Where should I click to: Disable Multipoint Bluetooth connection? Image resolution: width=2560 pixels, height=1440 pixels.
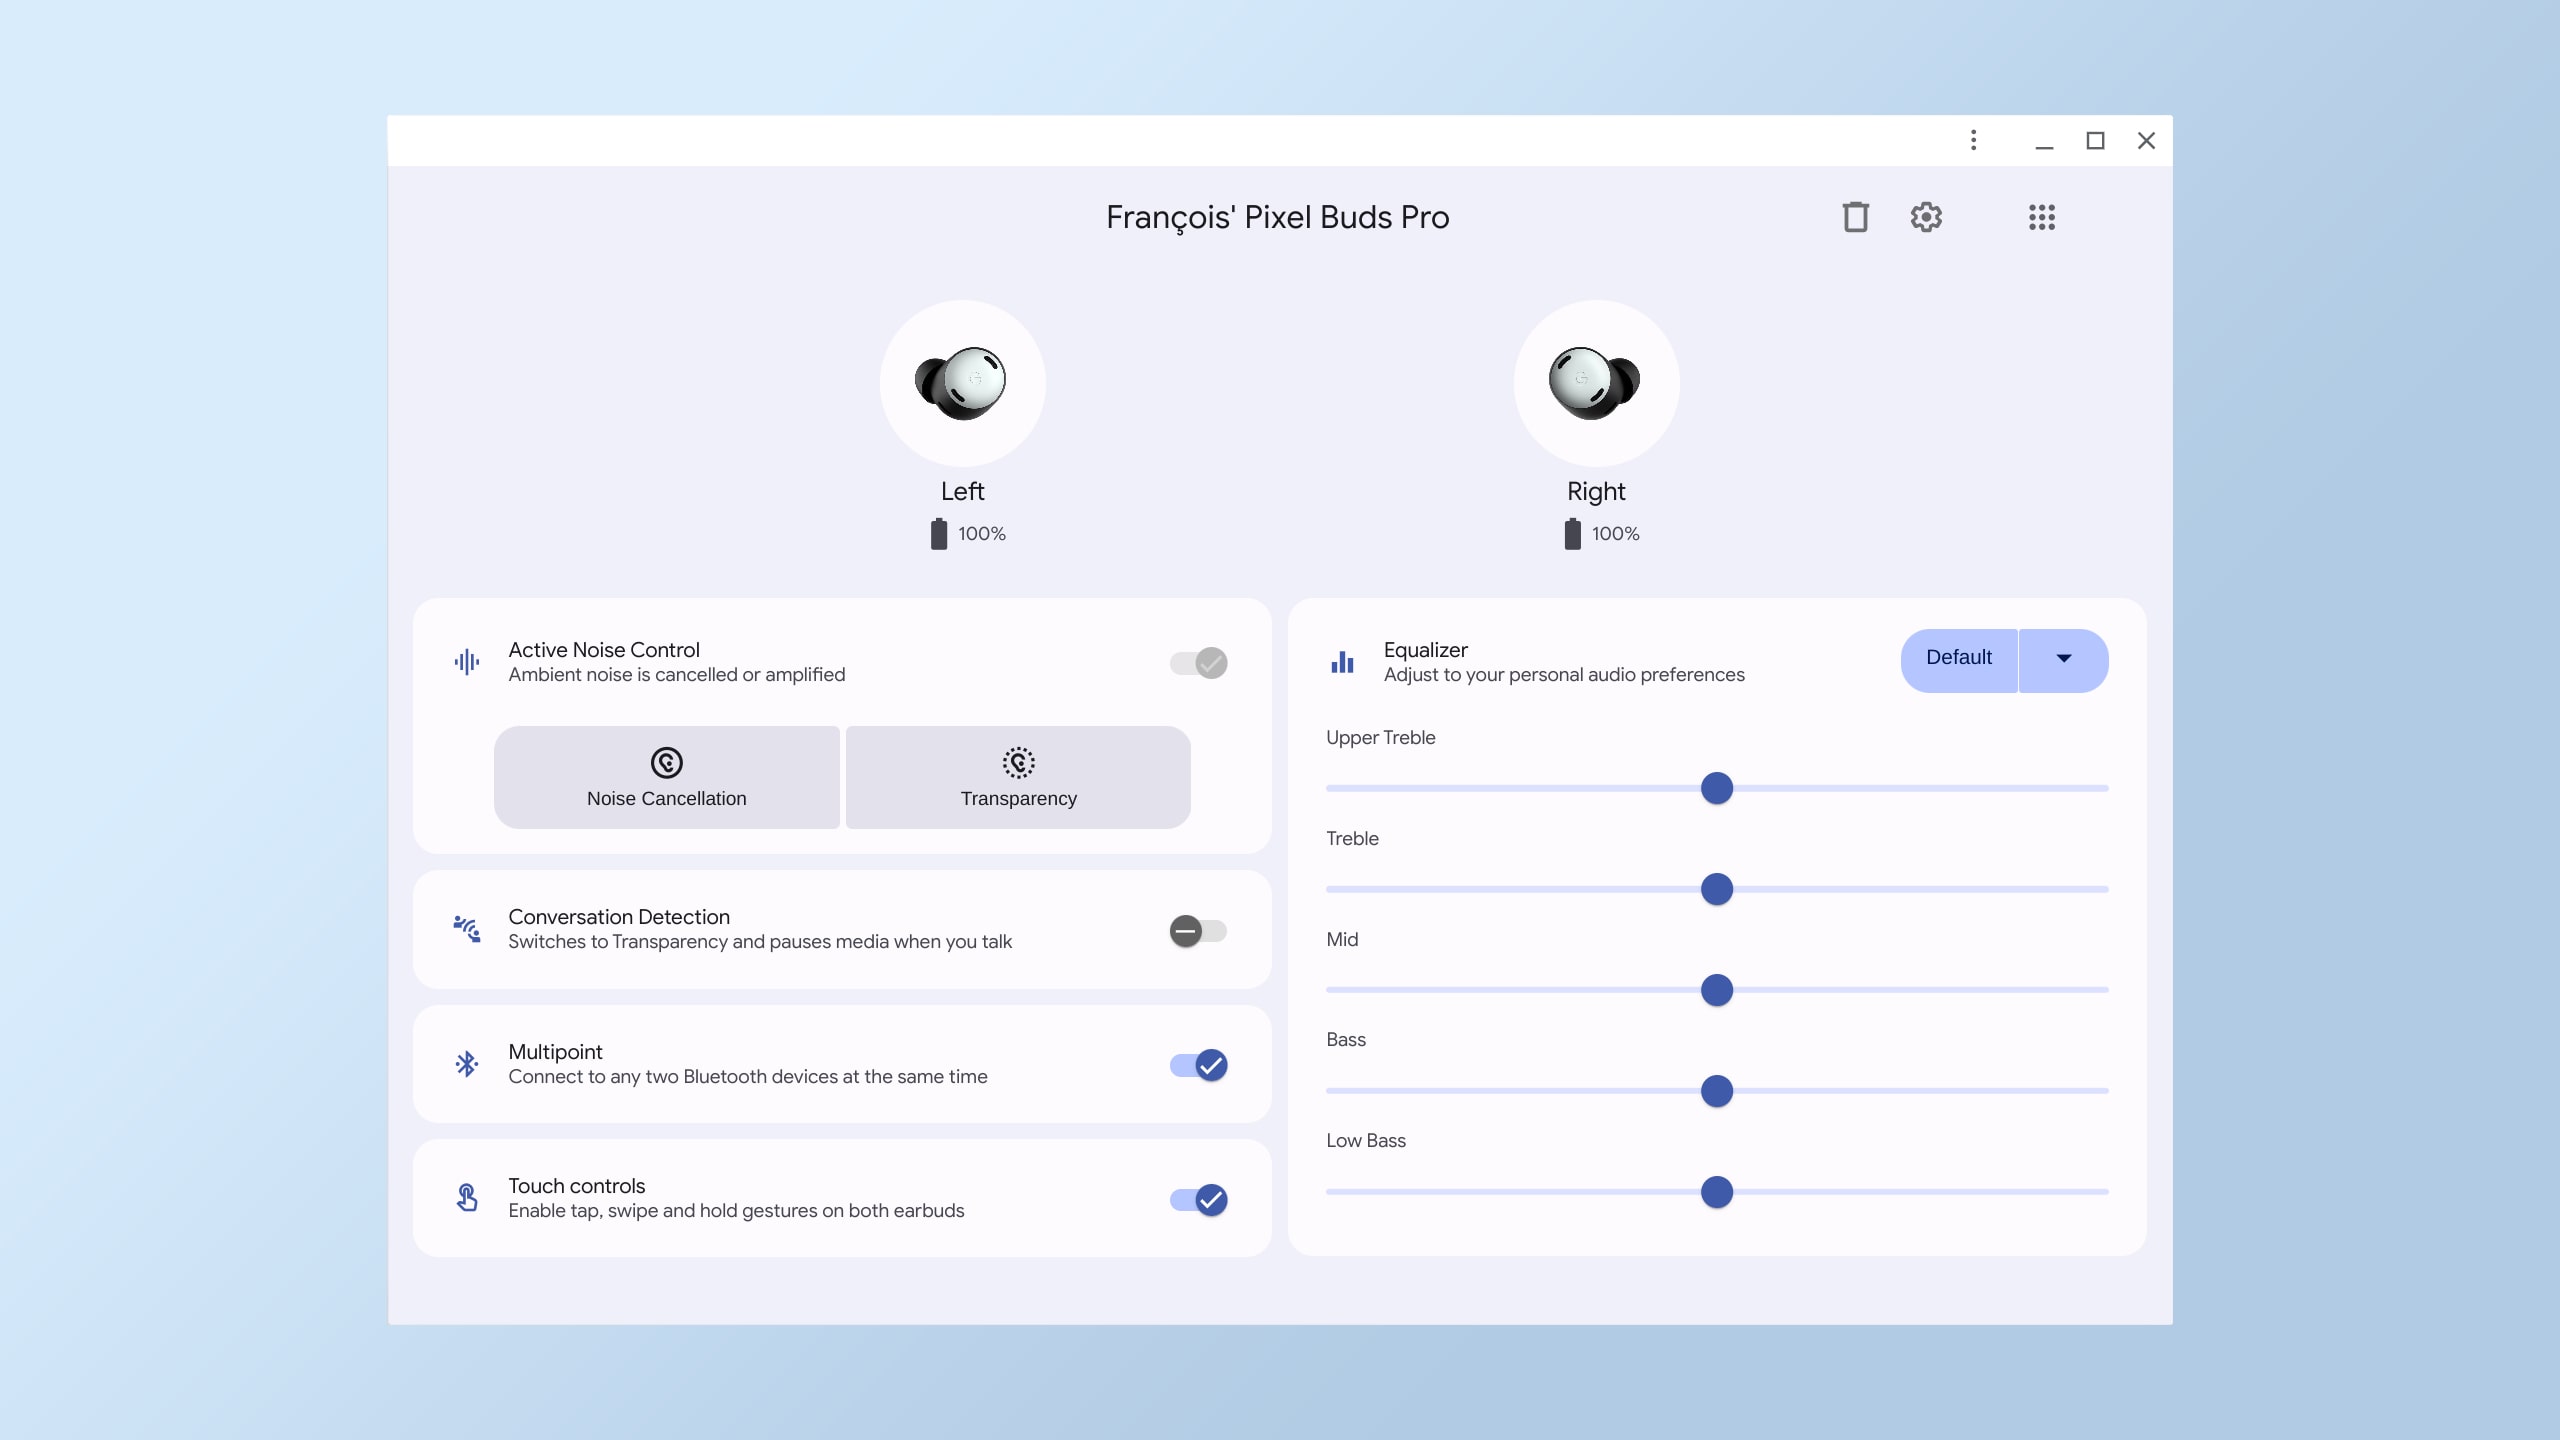(x=1197, y=1064)
